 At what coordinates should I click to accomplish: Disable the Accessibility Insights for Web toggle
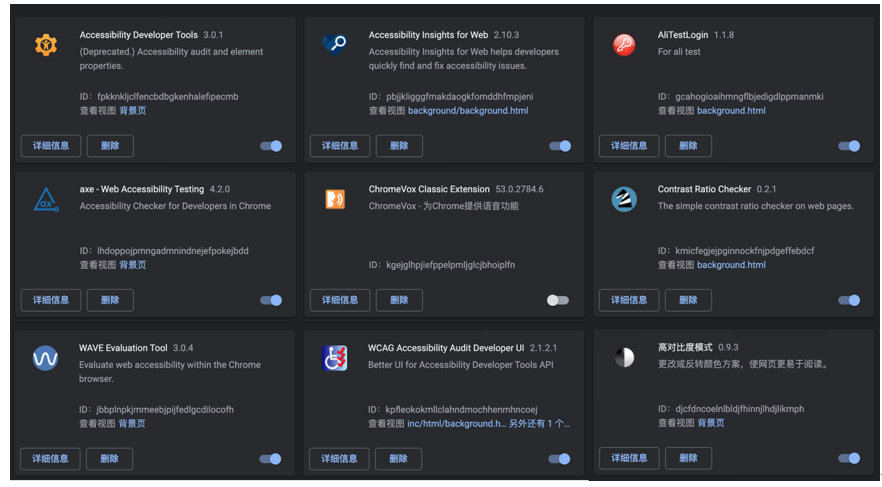pyautogui.click(x=560, y=146)
